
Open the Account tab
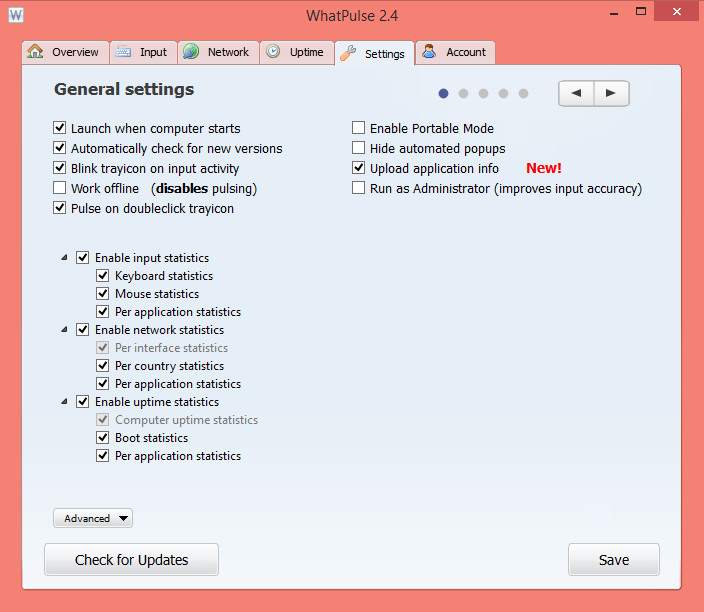pyautogui.click(x=455, y=52)
